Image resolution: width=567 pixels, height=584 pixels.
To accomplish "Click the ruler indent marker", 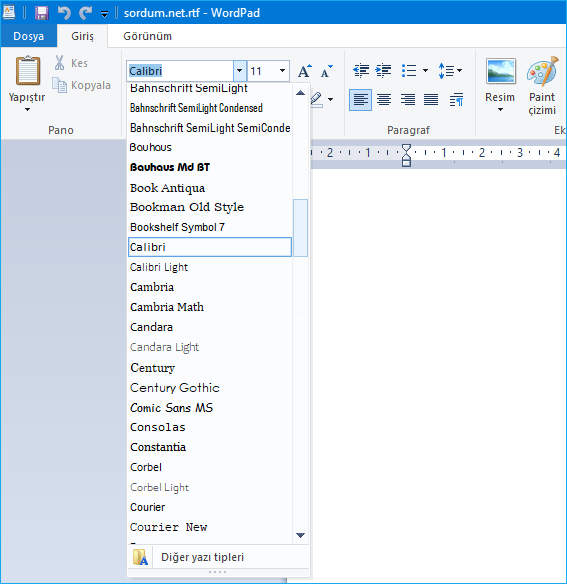I will coord(406,155).
